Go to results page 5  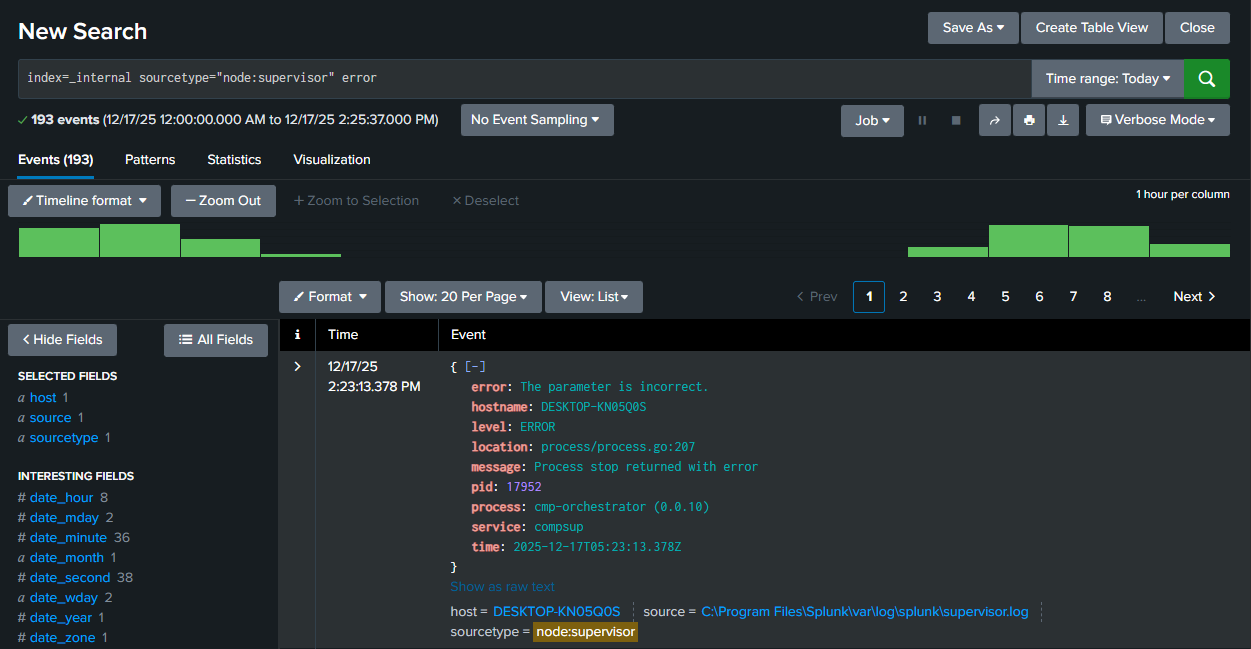(1005, 297)
